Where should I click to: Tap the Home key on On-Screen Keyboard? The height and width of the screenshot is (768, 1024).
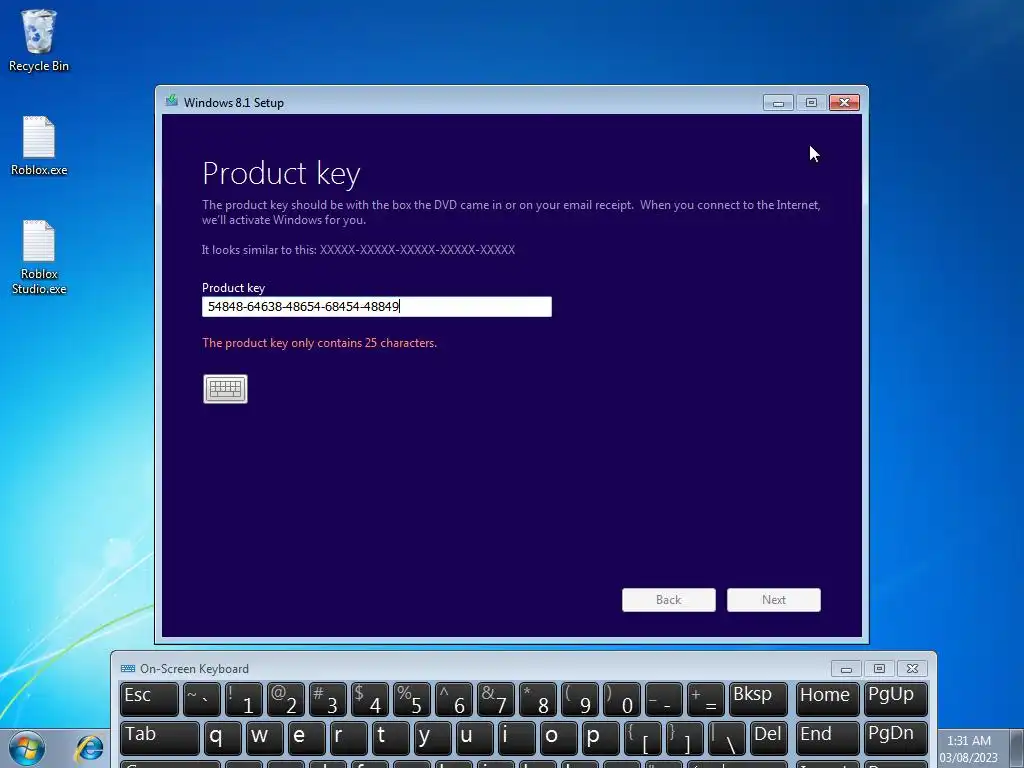pos(827,699)
